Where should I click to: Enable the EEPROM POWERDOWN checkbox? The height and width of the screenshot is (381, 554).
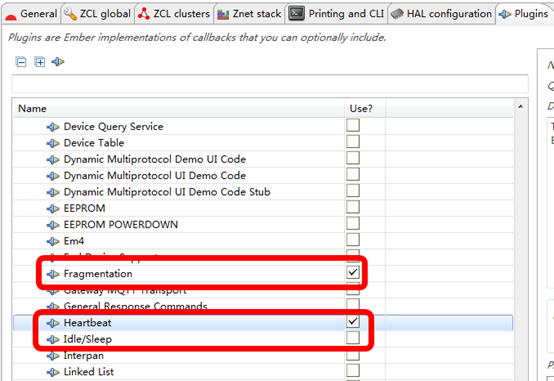tap(353, 223)
